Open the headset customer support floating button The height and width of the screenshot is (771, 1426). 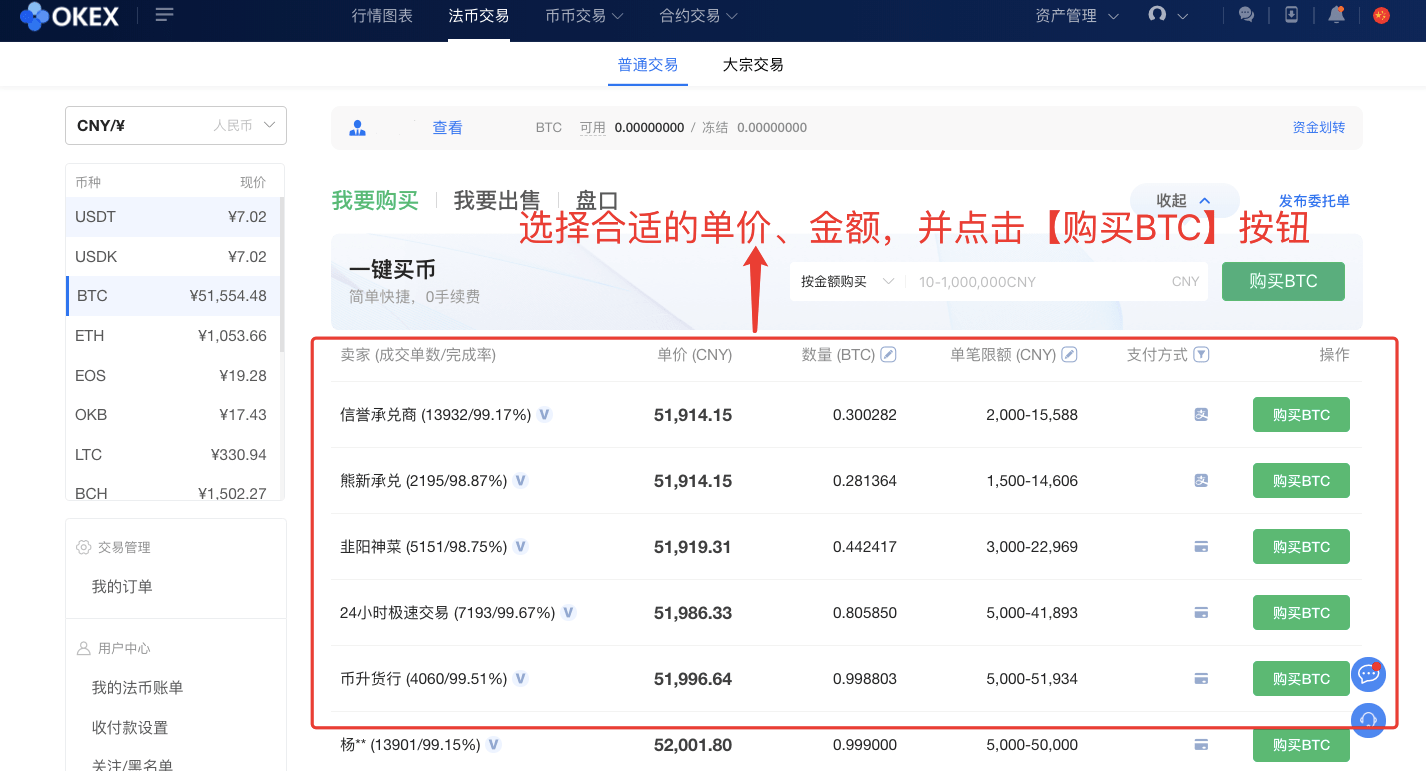coord(1368,719)
